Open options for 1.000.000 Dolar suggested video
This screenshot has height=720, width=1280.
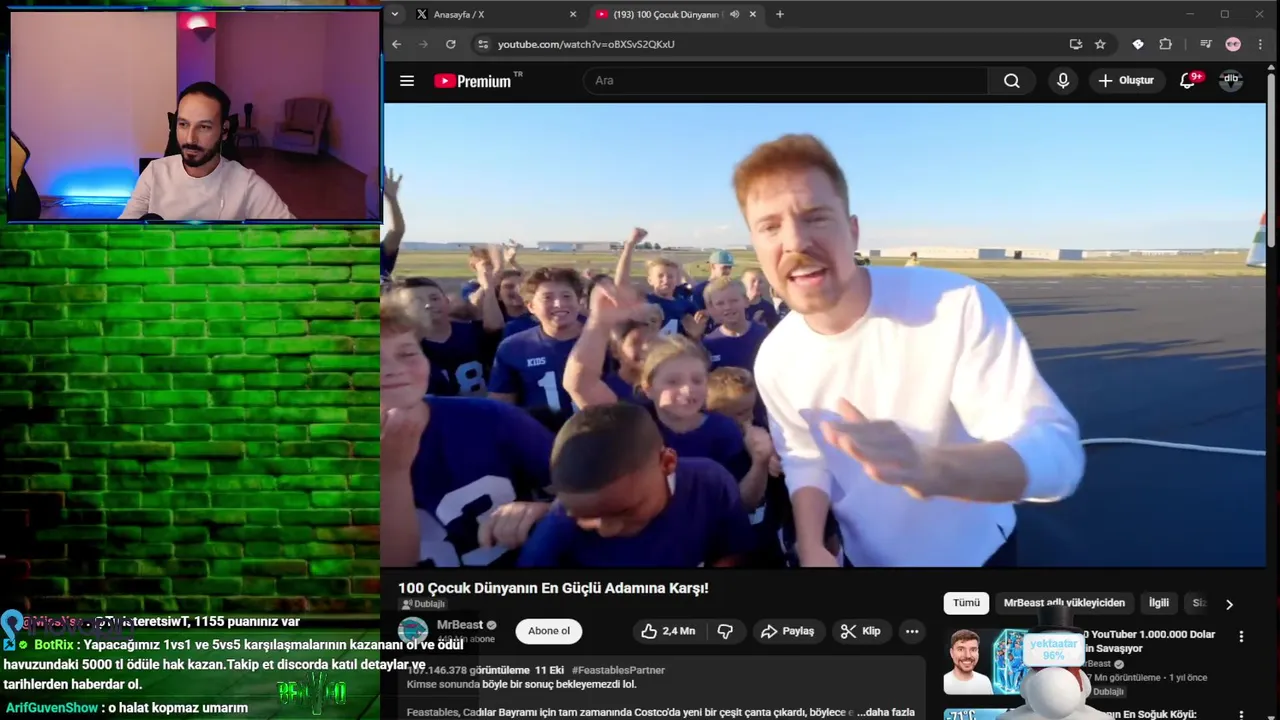1241,636
